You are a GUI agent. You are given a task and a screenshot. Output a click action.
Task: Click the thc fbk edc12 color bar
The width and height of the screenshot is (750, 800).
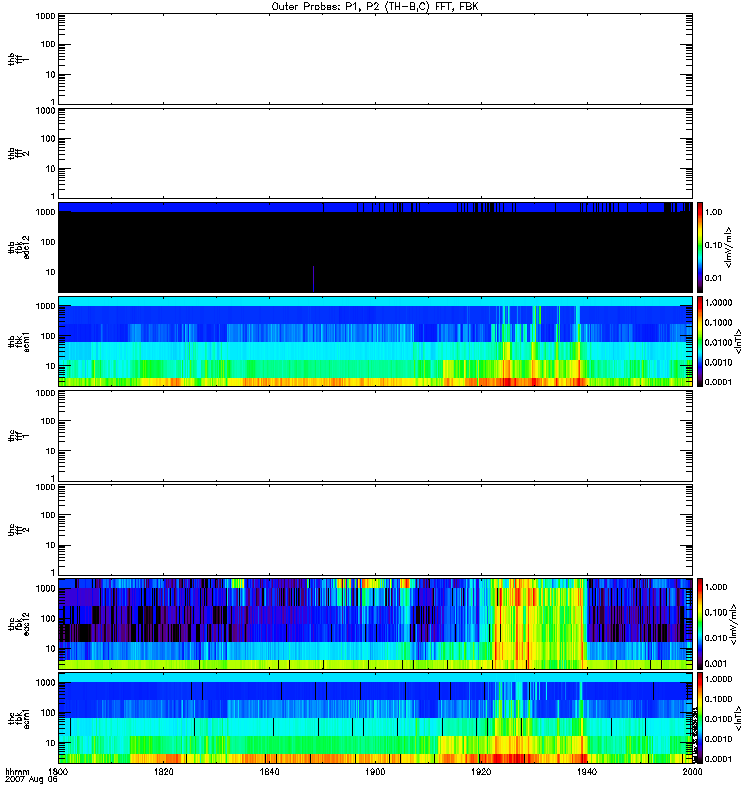click(x=700, y=623)
